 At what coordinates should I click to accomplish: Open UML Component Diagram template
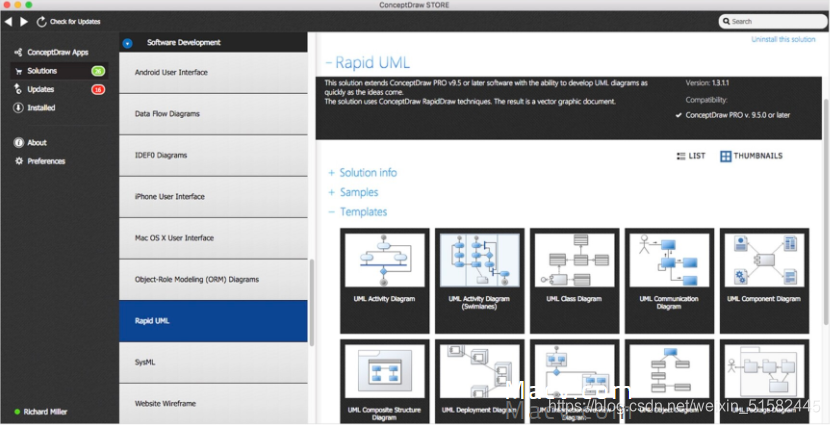764,281
